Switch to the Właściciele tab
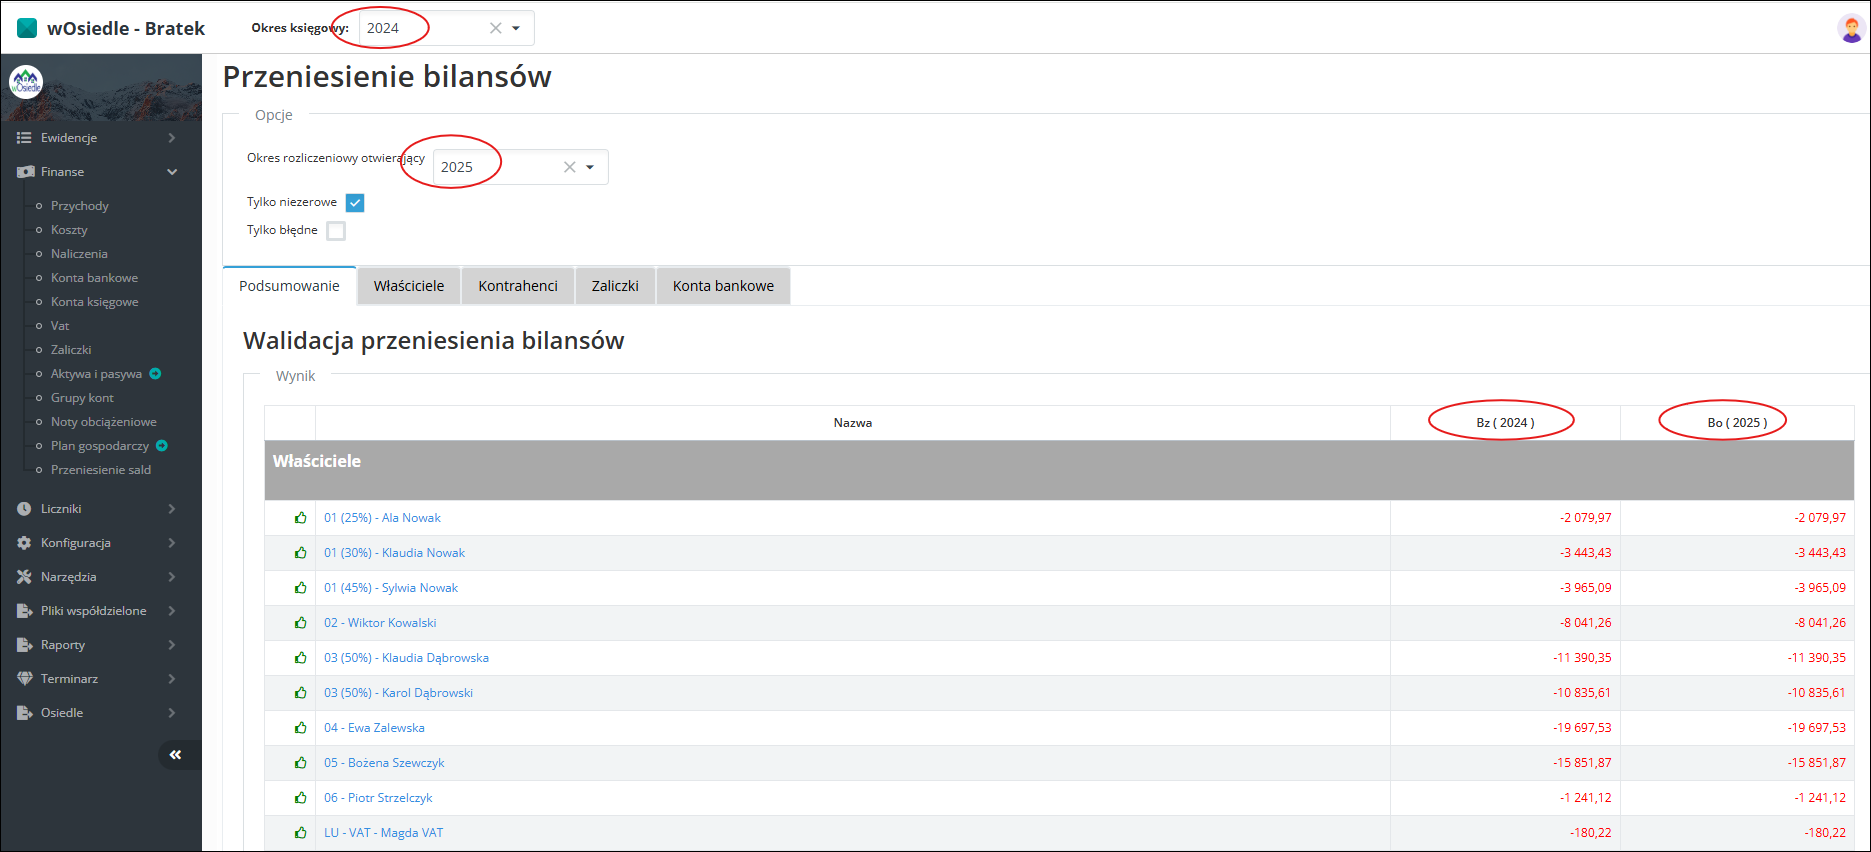The height and width of the screenshot is (852, 1871). (x=408, y=286)
